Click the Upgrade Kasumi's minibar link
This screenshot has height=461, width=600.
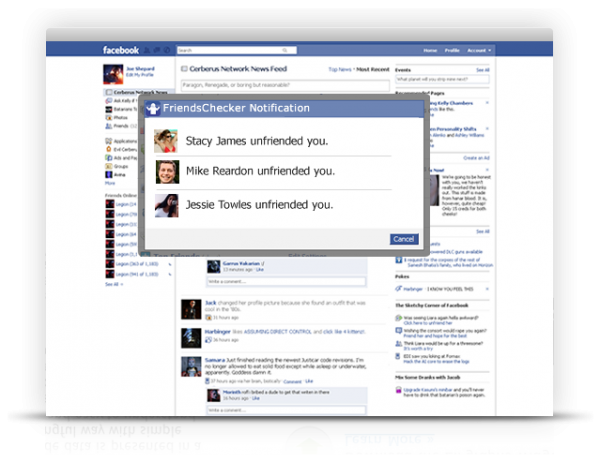[428, 390]
